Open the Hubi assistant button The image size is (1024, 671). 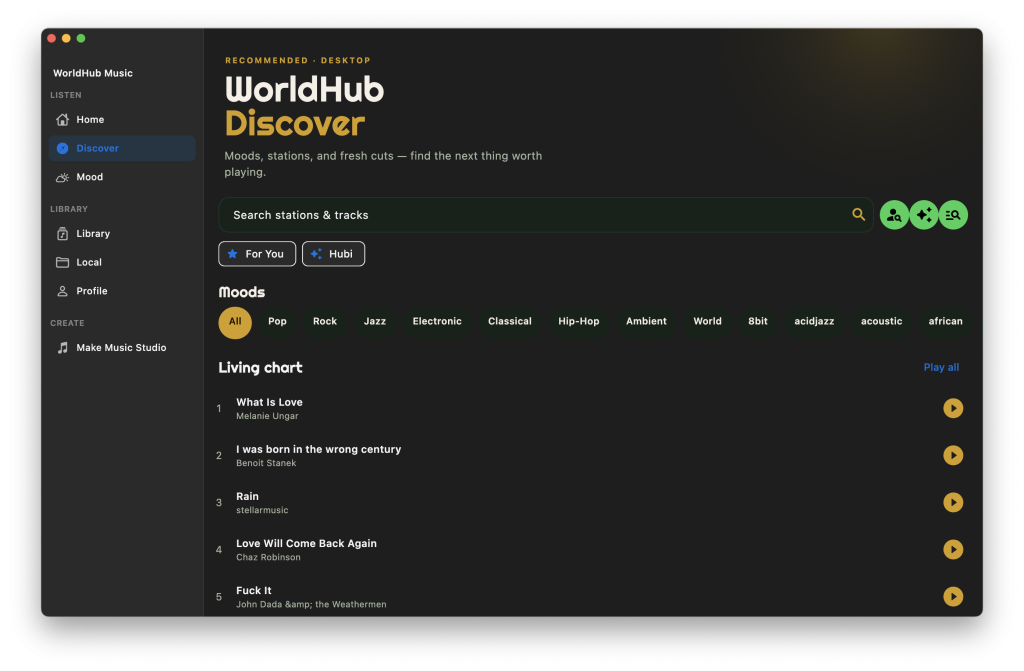333,254
